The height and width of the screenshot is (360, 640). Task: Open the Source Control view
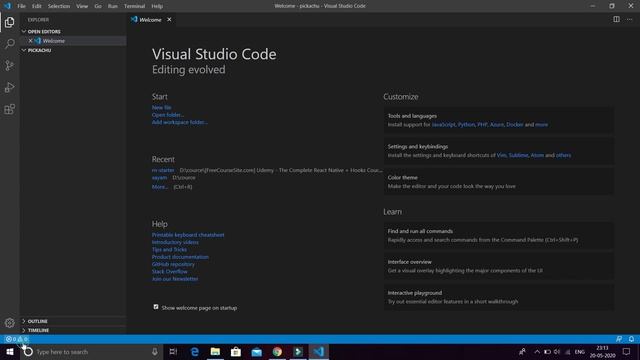[x=9, y=65]
